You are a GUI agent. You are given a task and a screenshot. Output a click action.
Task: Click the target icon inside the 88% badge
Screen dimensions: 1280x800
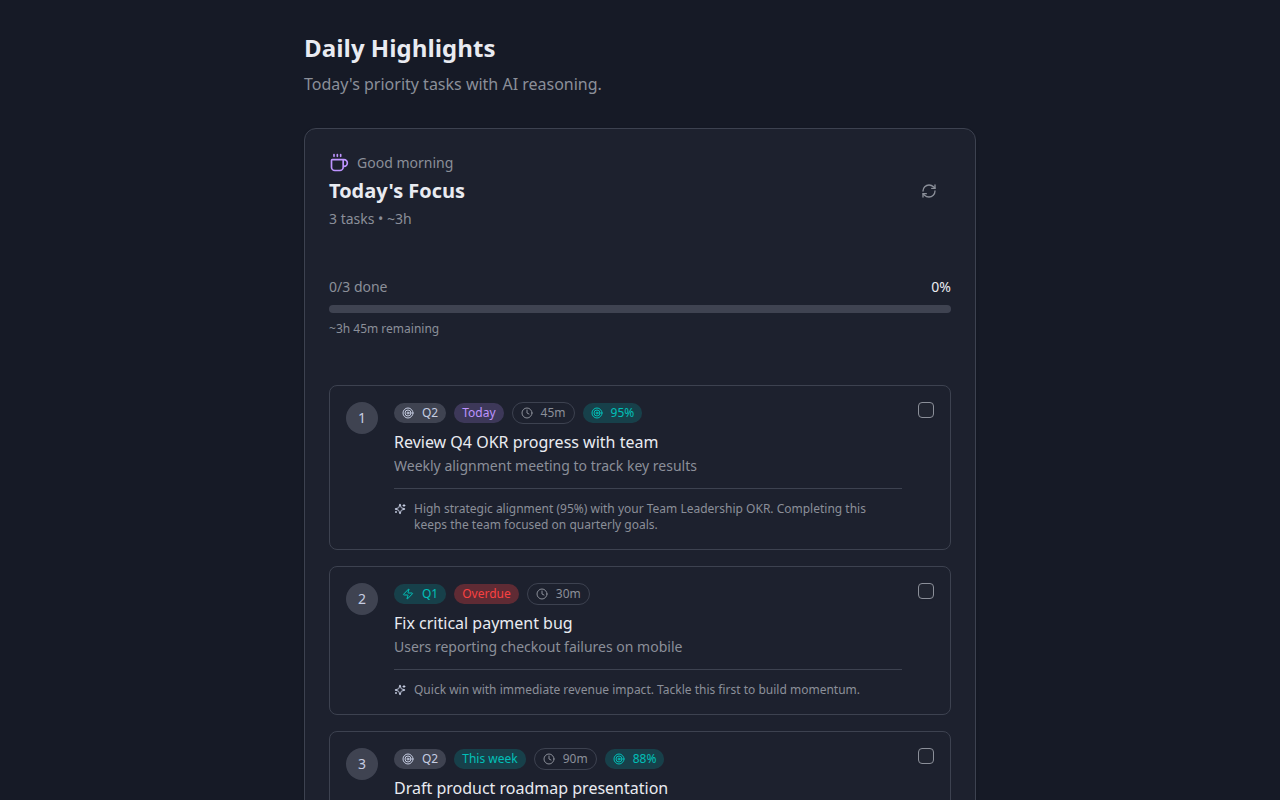point(619,759)
